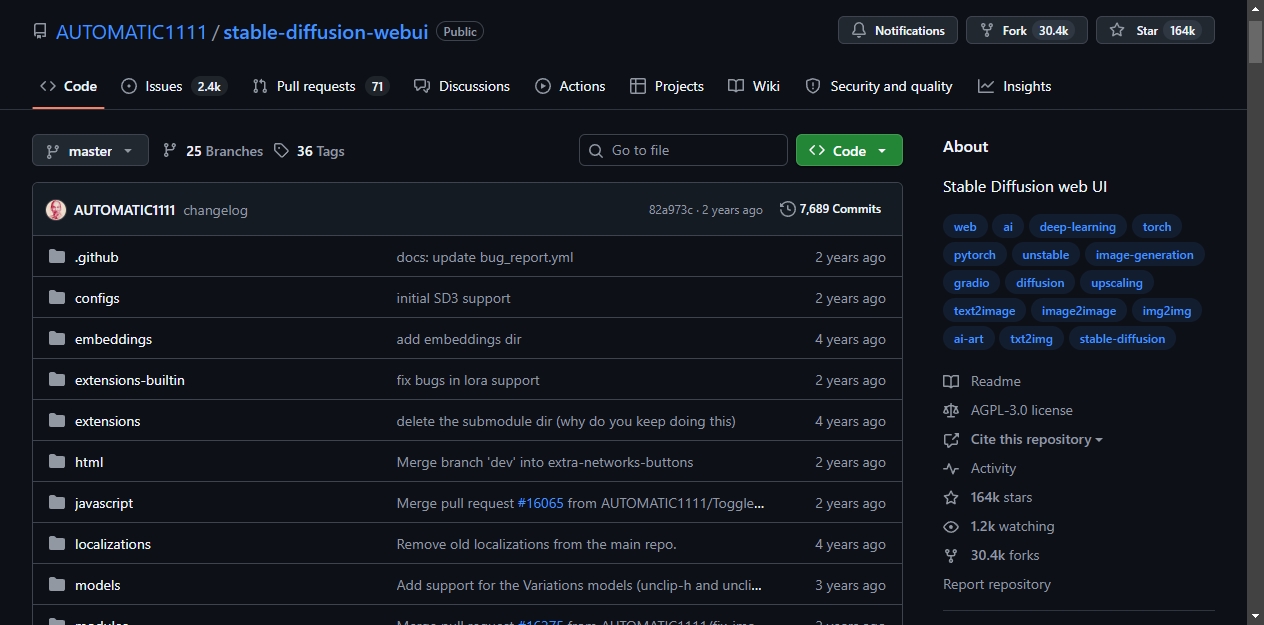The width and height of the screenshot is (1264, 625).
Task: Click the folder icon beside configs
Action: (x=57, y=298)
